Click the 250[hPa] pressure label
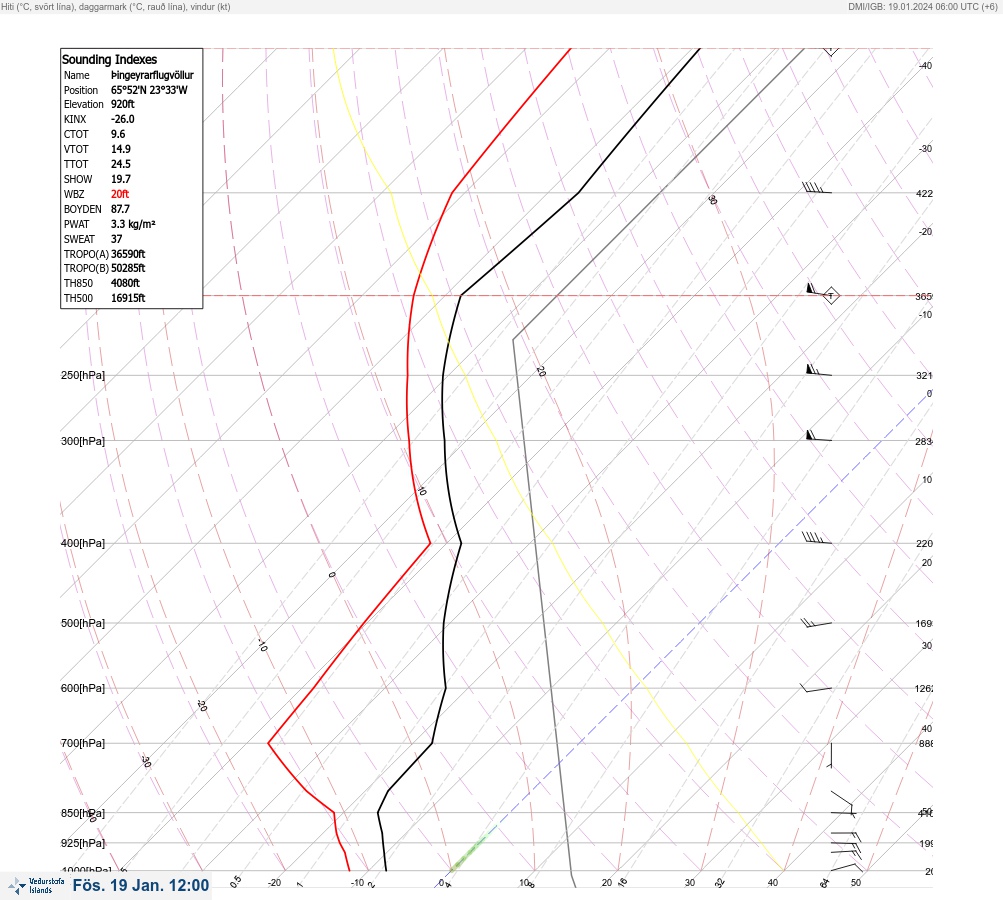1003x900 pixels. (83, 375)
